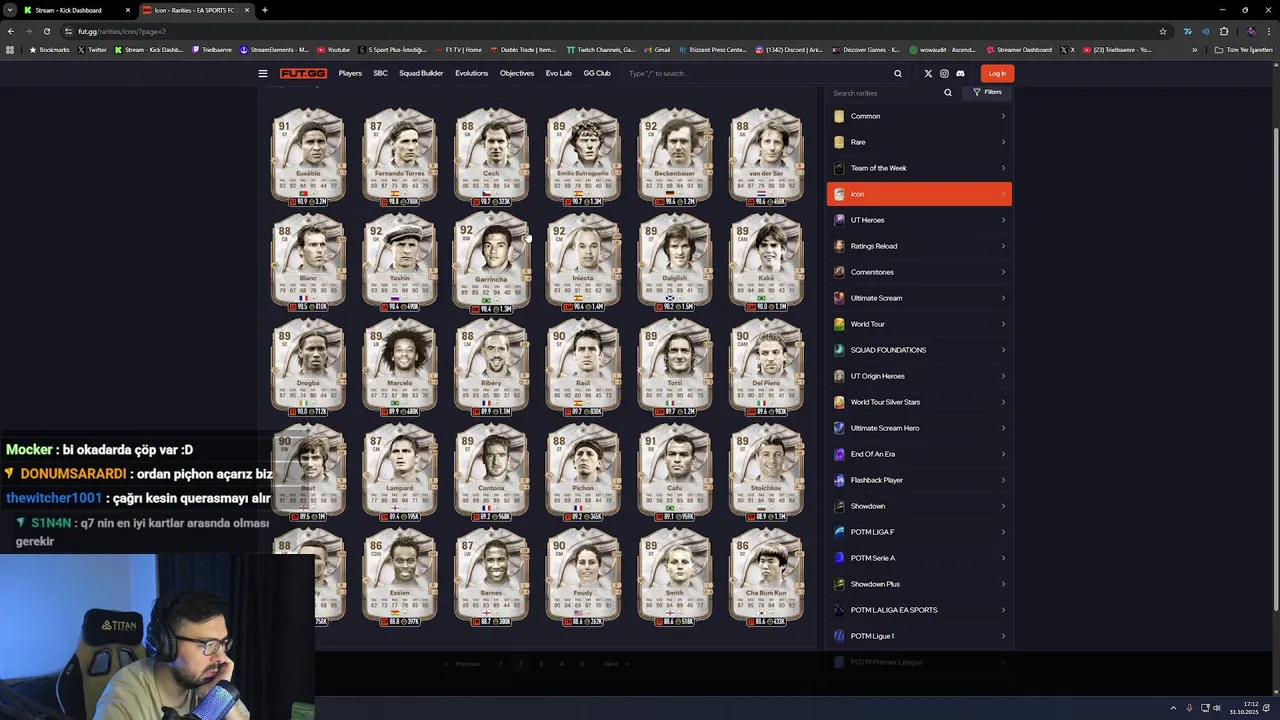The height and width of the screenshot is (720, 1280).
Task: Expand the UT Origin Heroes chevron
Action: pyautogui.click(x=1003, y=376)
